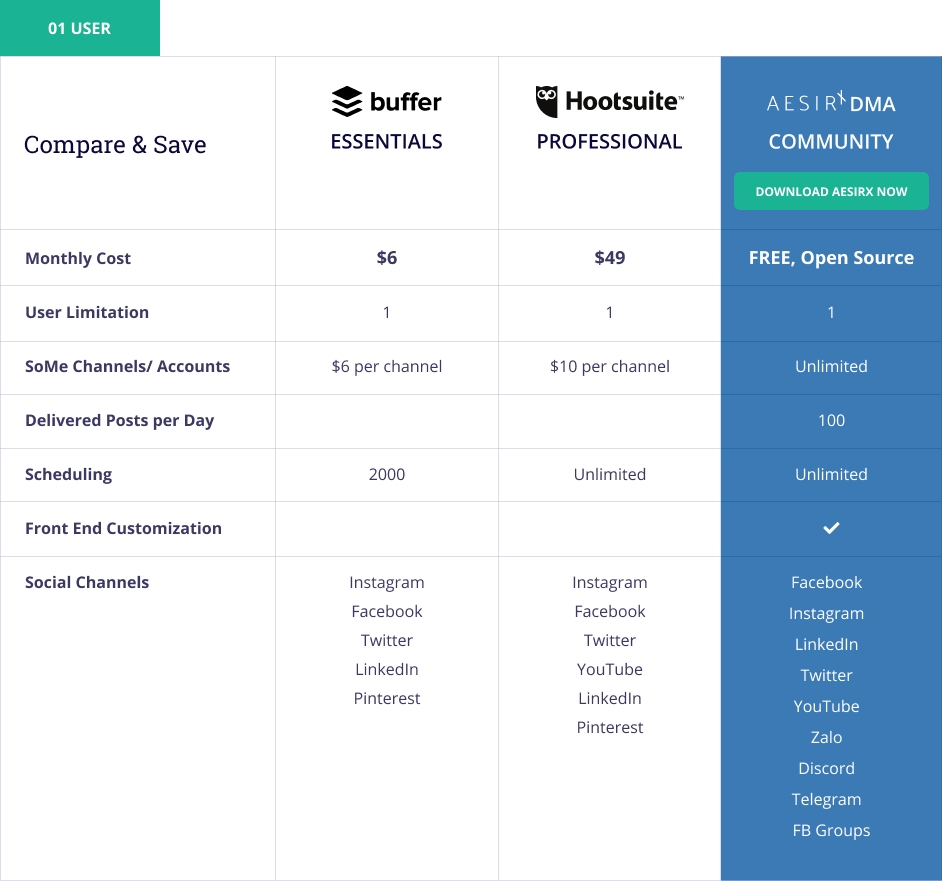Select the 01 USER tab
The image size is (942, 881).
pyautogui.click(x=80, y=28)
